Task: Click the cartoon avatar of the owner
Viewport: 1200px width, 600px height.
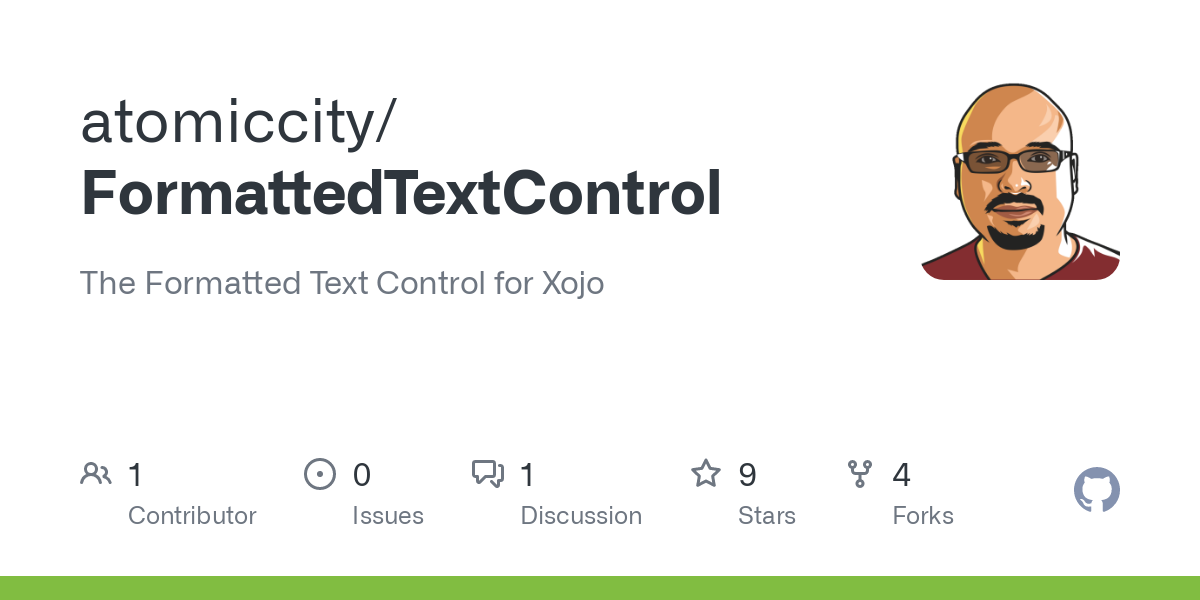Action: [x=1020, y=180]
